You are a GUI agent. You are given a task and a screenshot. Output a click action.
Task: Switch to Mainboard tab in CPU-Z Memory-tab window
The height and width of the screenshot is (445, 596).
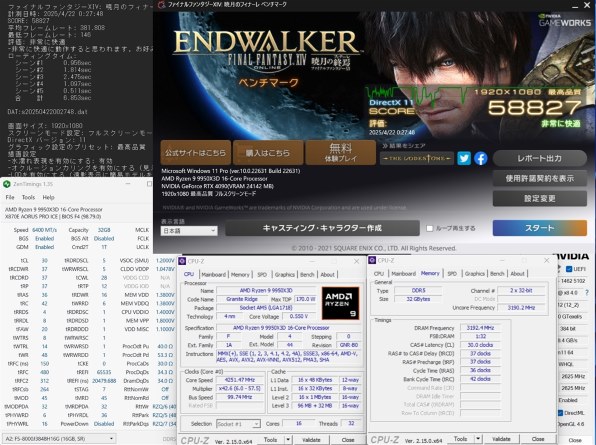pyautogui.click(x=403, y=274)
